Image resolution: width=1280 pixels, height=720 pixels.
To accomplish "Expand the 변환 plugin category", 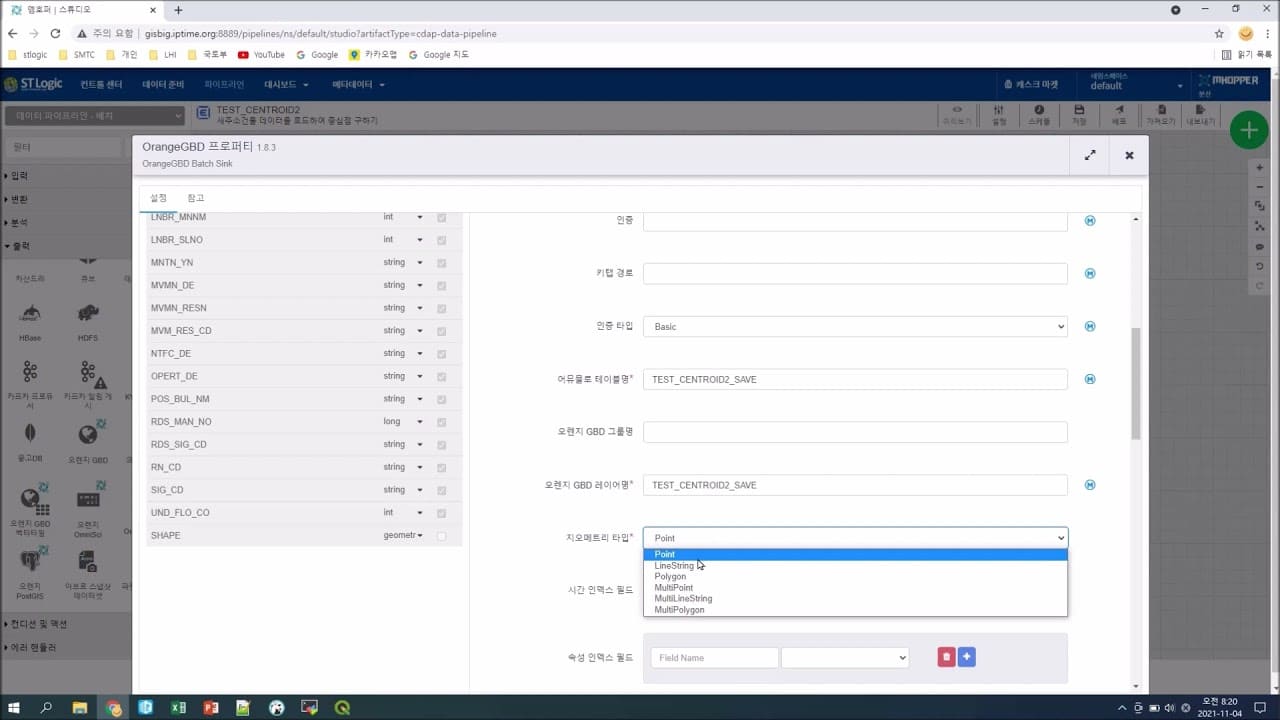I will (x=17, y=199).
